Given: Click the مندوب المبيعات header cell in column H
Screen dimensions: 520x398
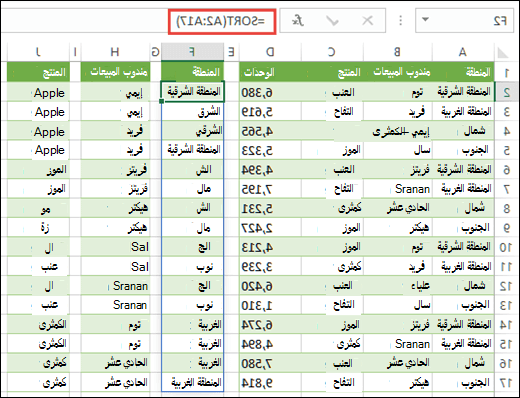Looking at the screenshot, I should 115,72.
